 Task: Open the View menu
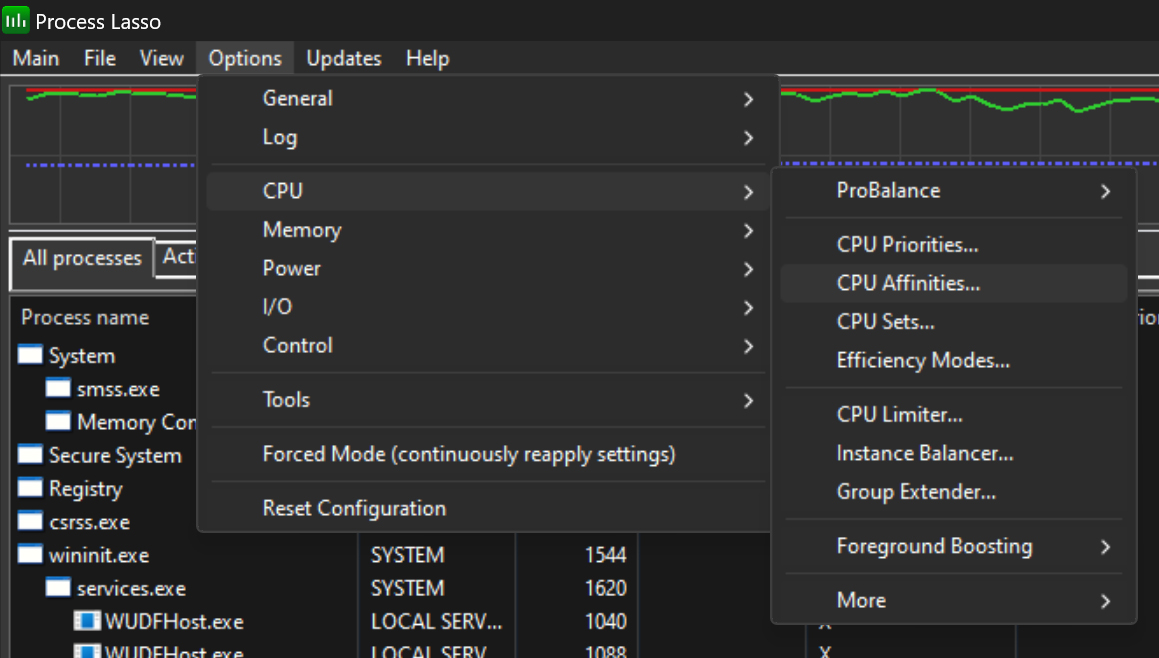161,58
